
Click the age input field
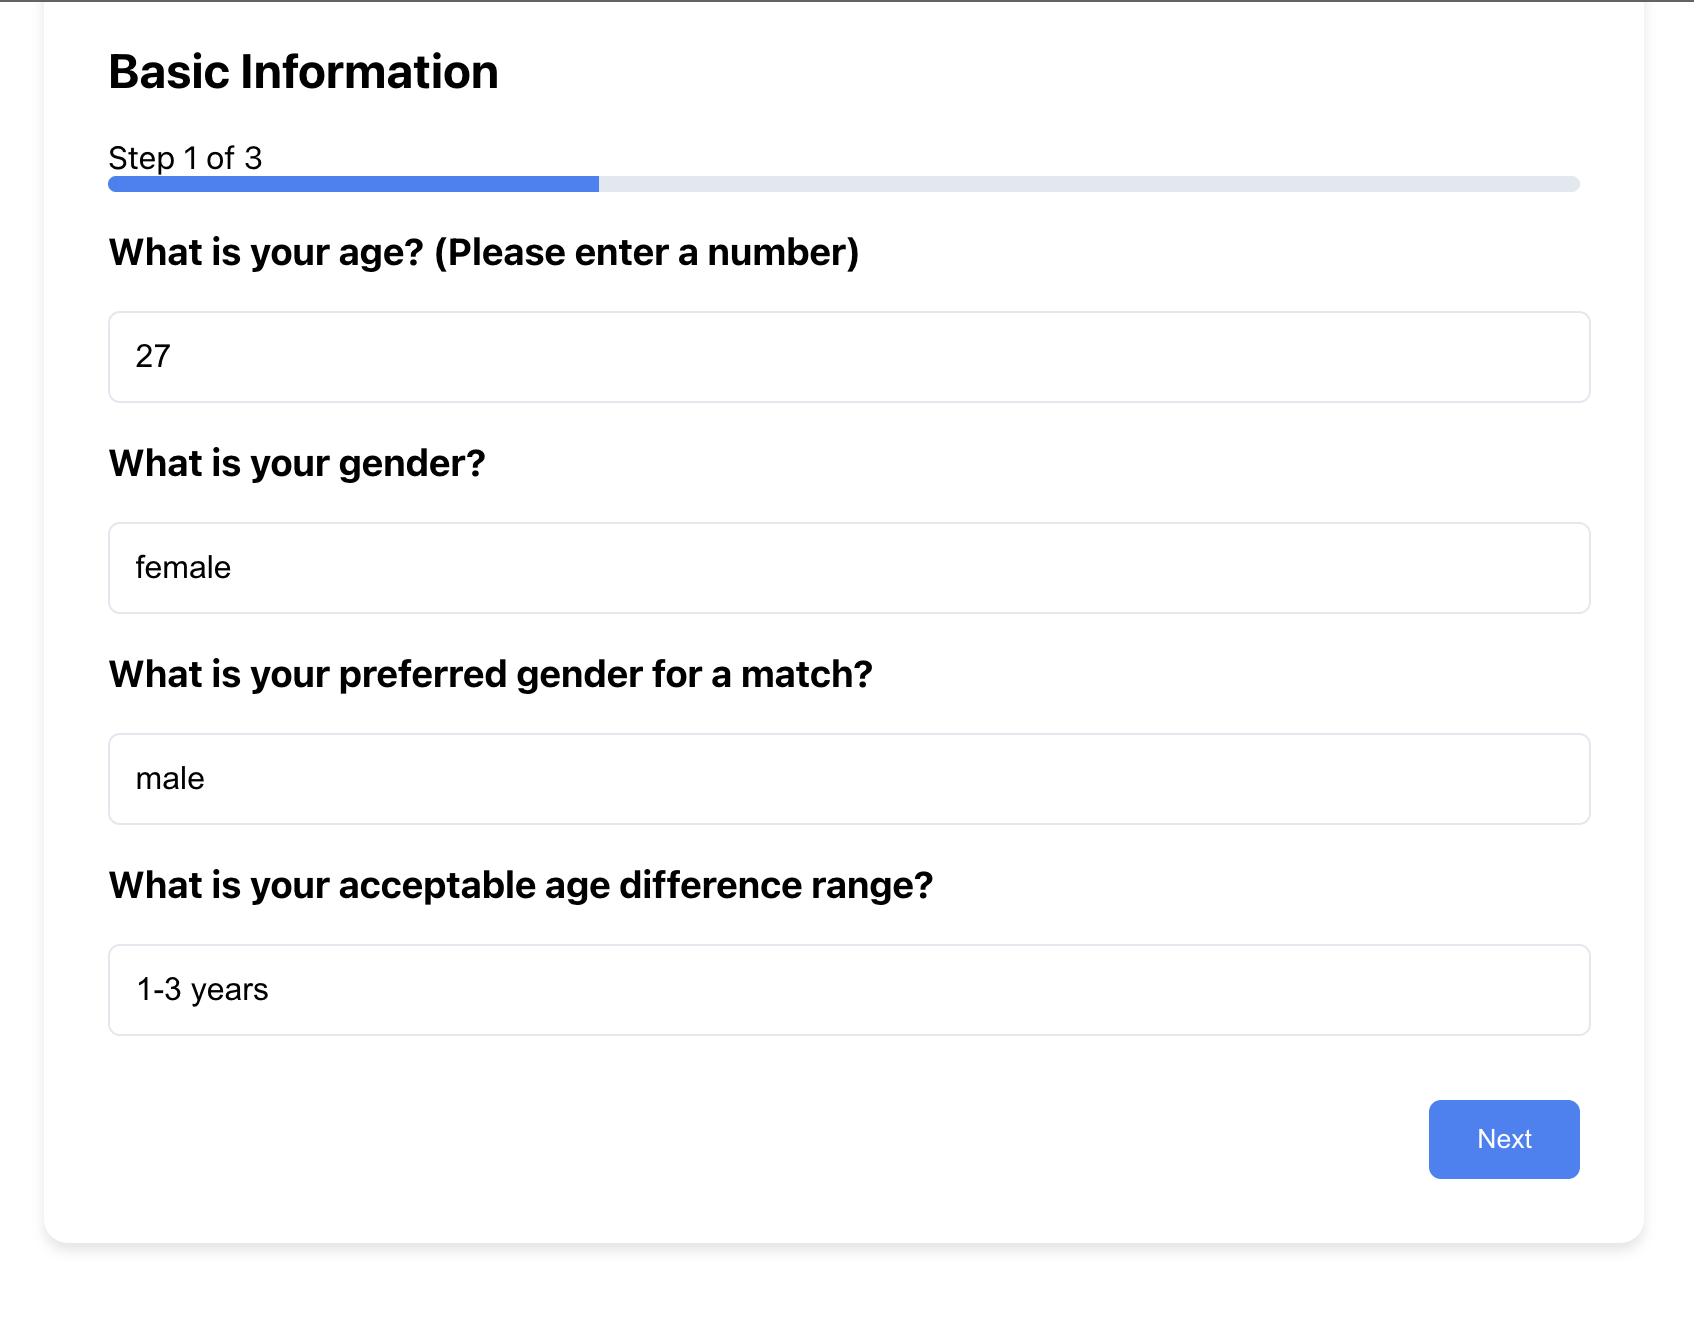848,357
